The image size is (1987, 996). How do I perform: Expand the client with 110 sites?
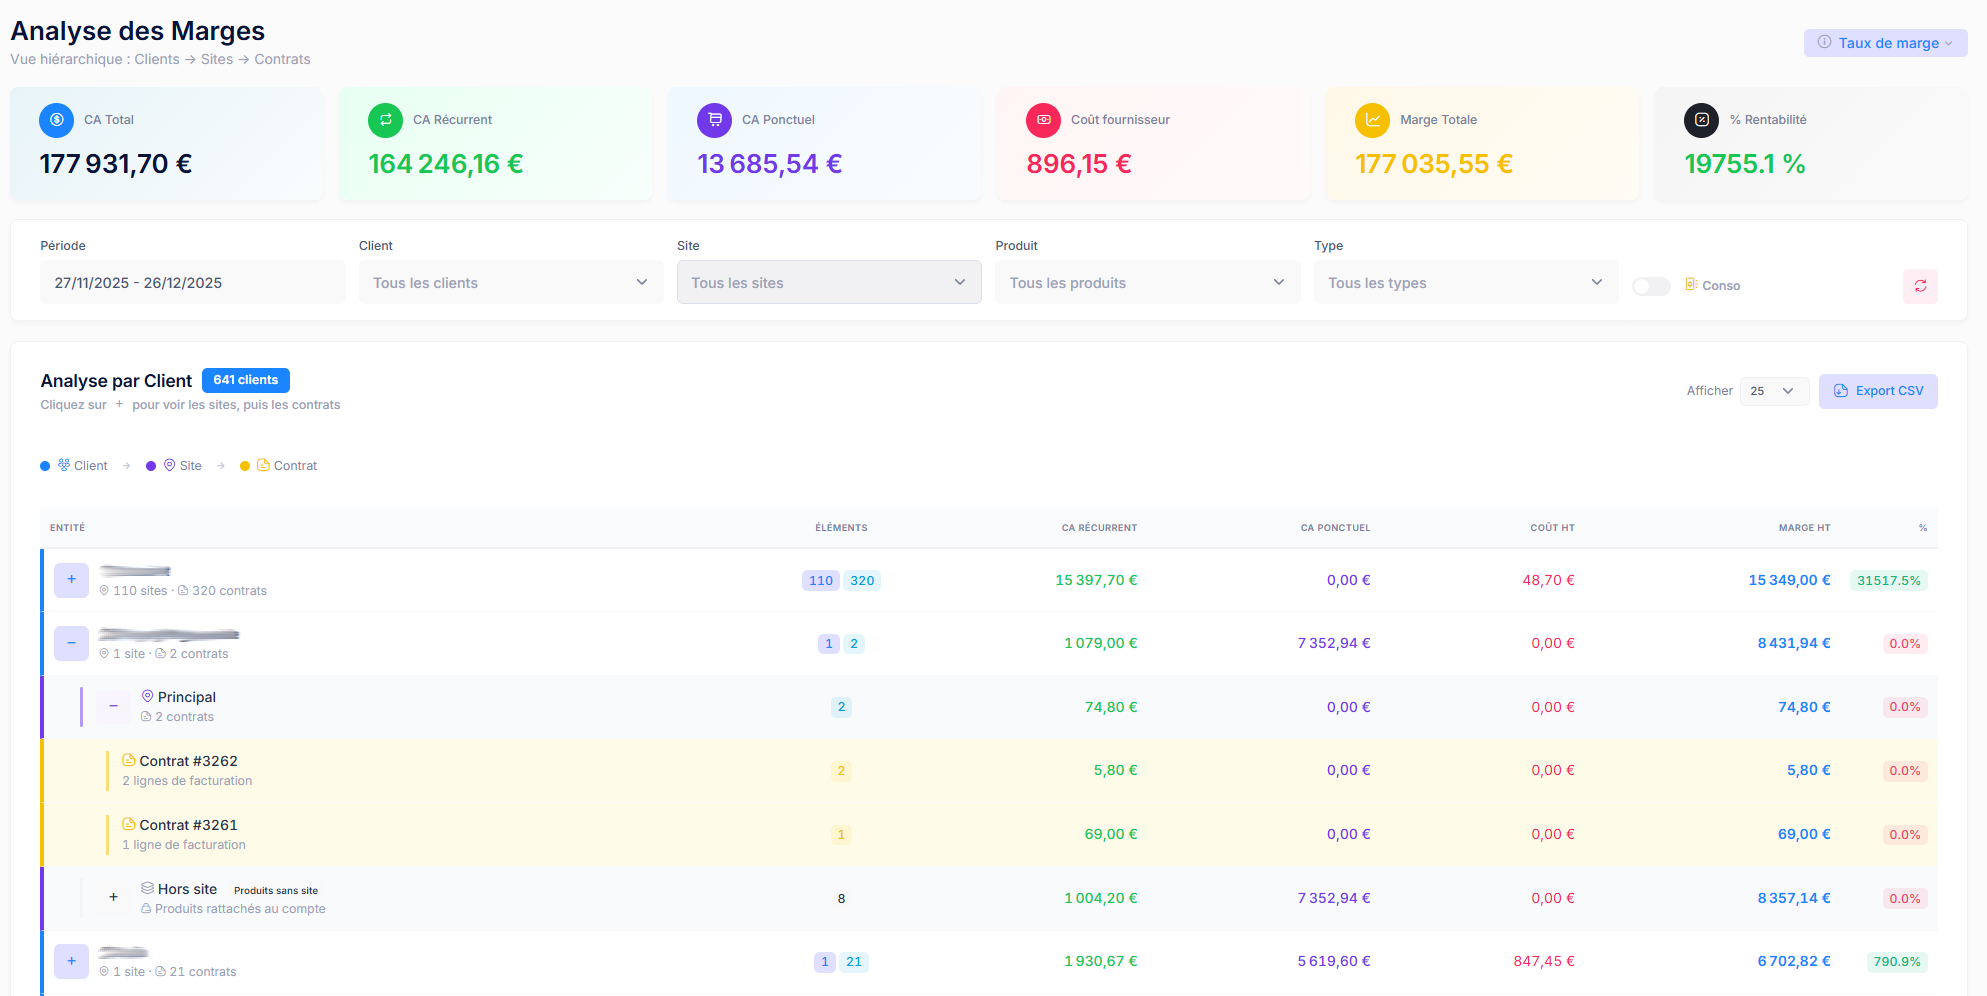[x=72, y=580]
